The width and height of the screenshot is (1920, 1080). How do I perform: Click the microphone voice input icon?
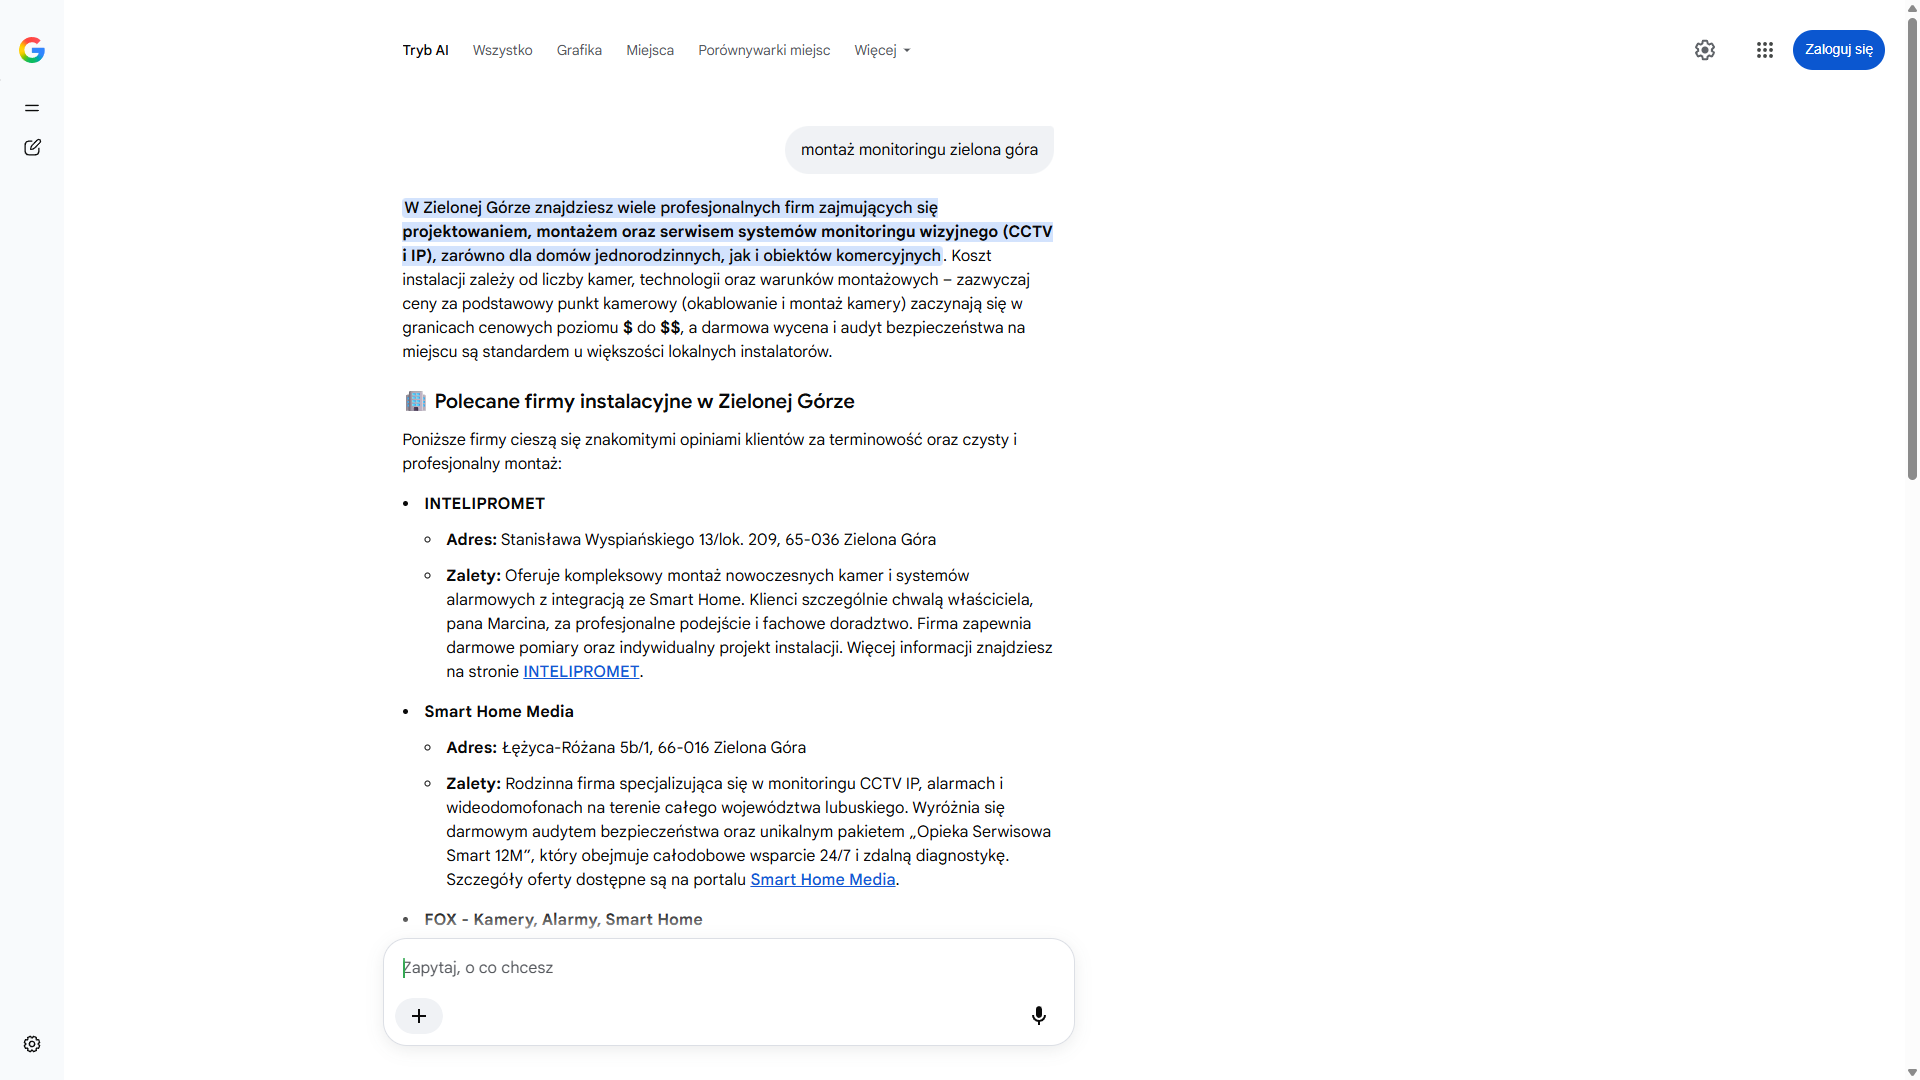pos(1039,1016)
